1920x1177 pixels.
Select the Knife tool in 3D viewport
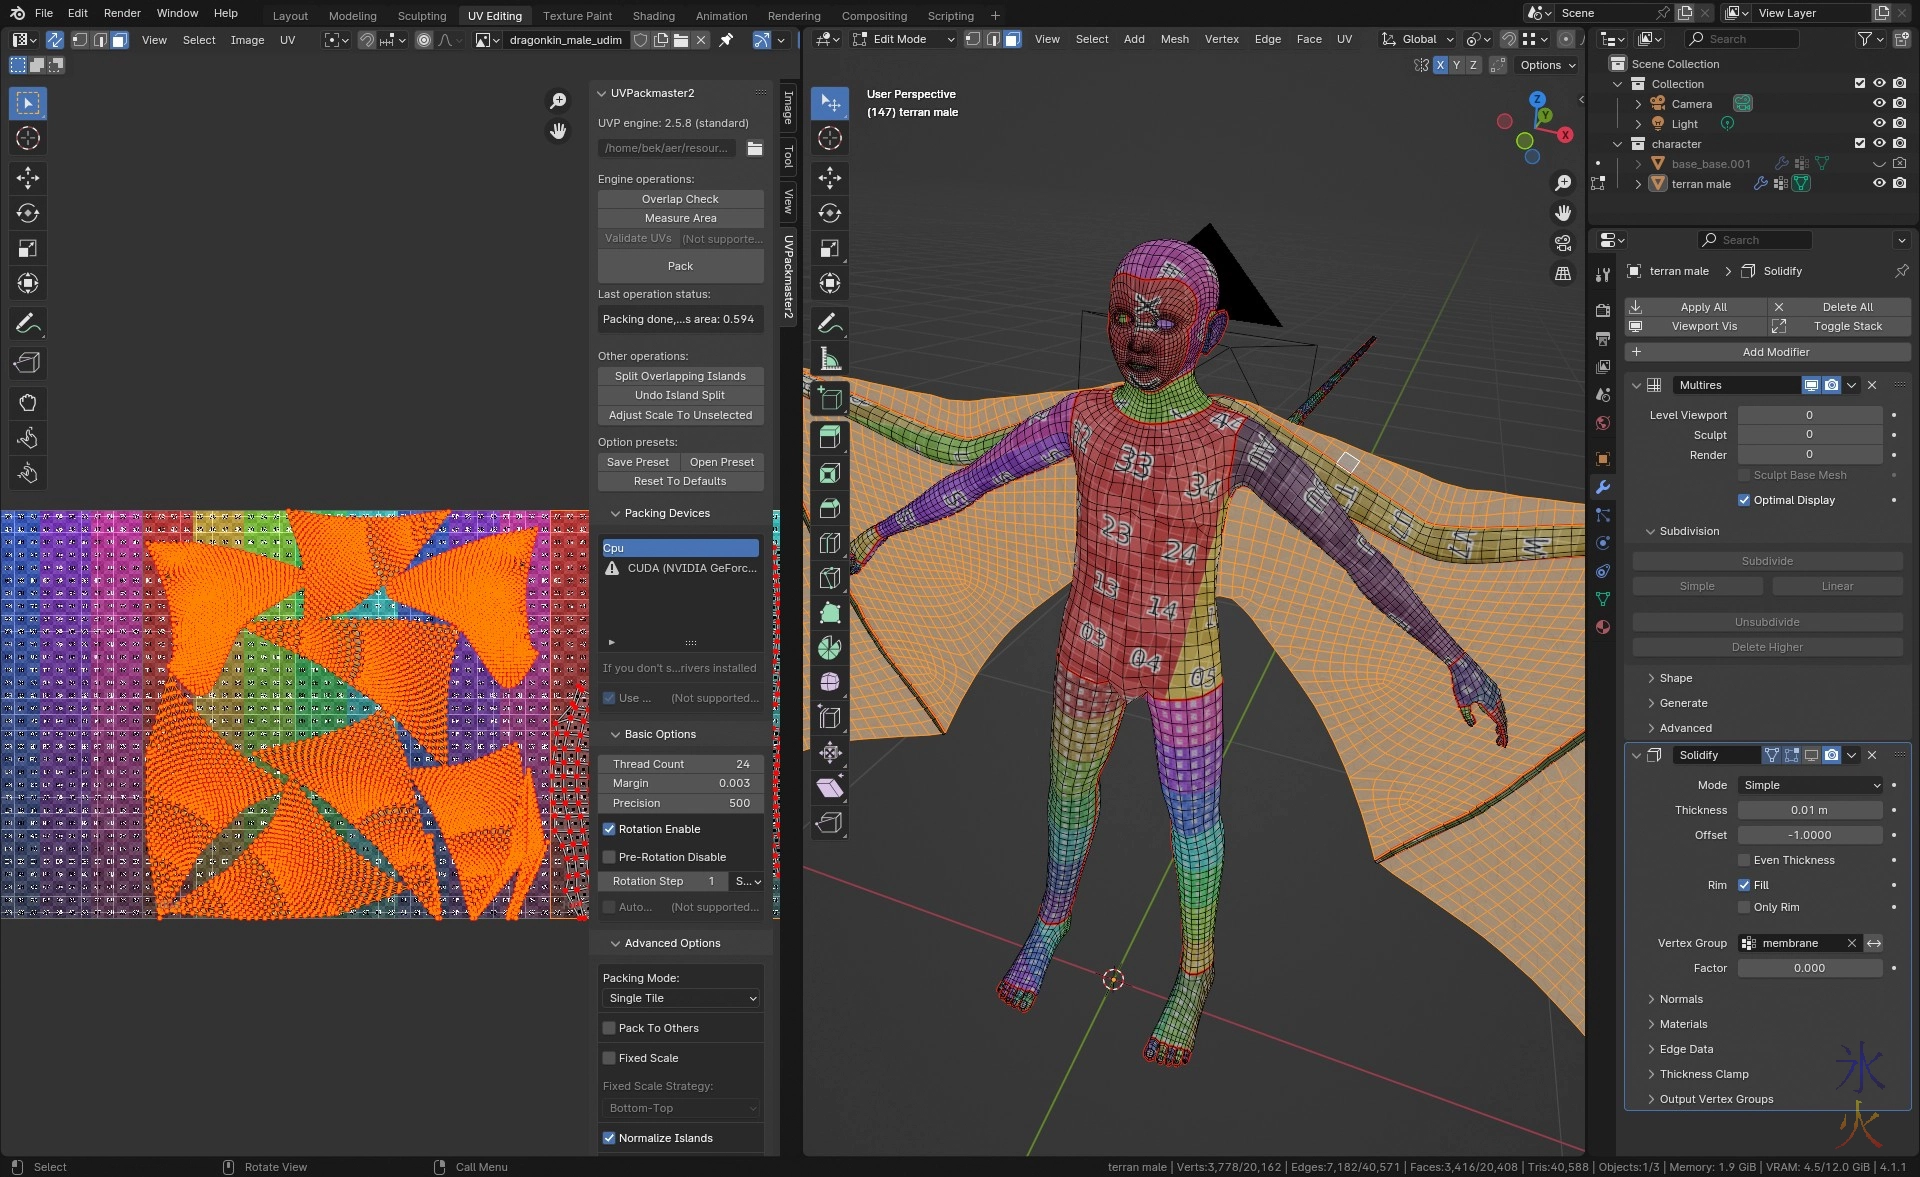(x=829, y=578)
